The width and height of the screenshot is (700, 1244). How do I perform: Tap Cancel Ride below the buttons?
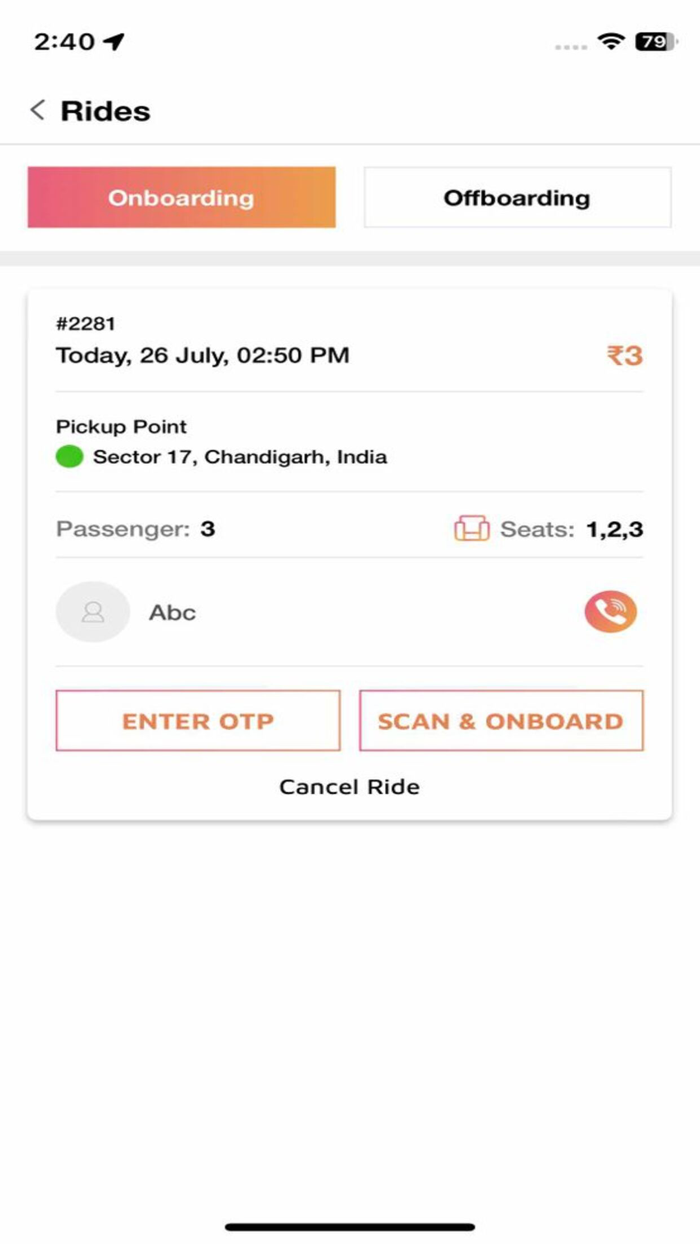coord(349,787)
